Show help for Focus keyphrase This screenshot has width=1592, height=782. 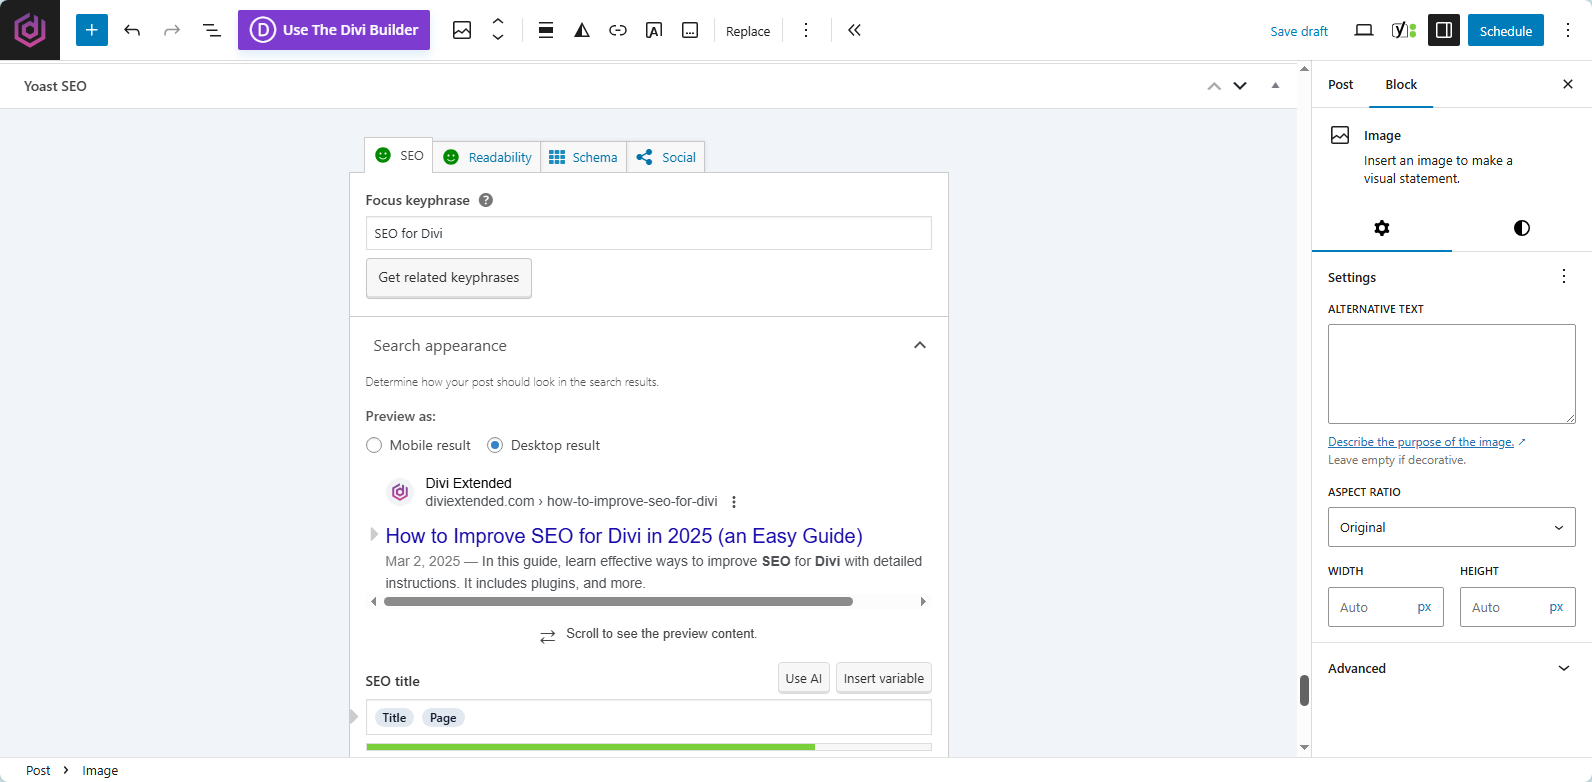(x=486, y=200)
